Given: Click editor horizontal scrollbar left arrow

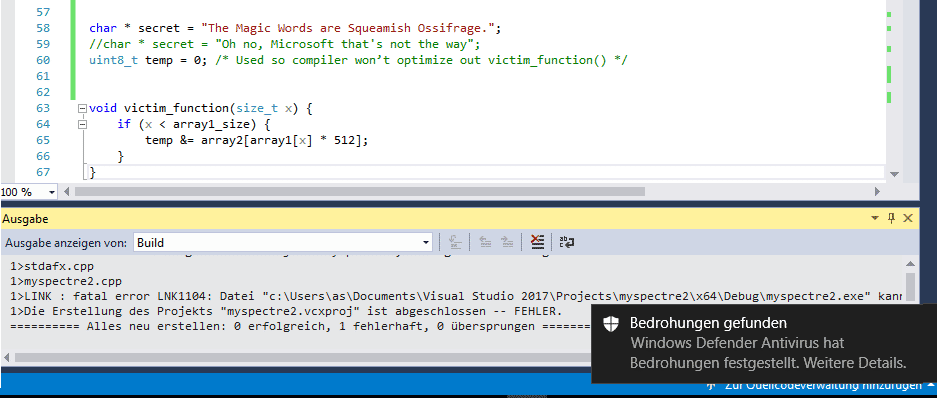Looking at the screenshot, I should coord(66,192).
